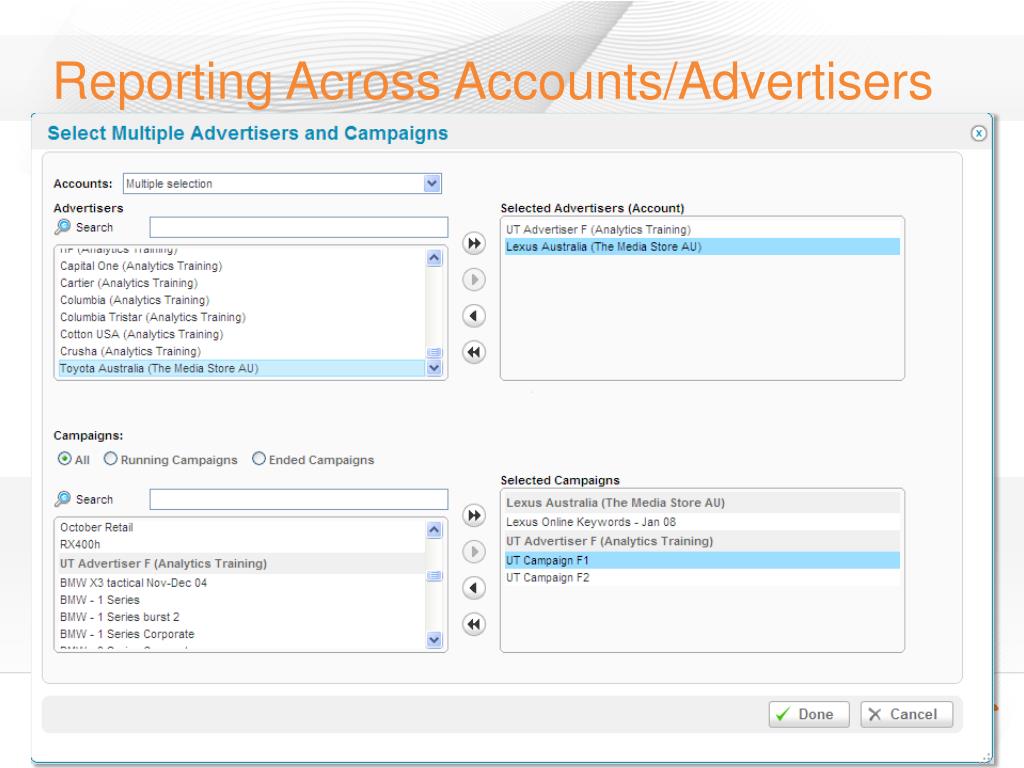Click UT Advertiser F group header in campaigns list
The image size is (1024, 768).
[242, 563]
